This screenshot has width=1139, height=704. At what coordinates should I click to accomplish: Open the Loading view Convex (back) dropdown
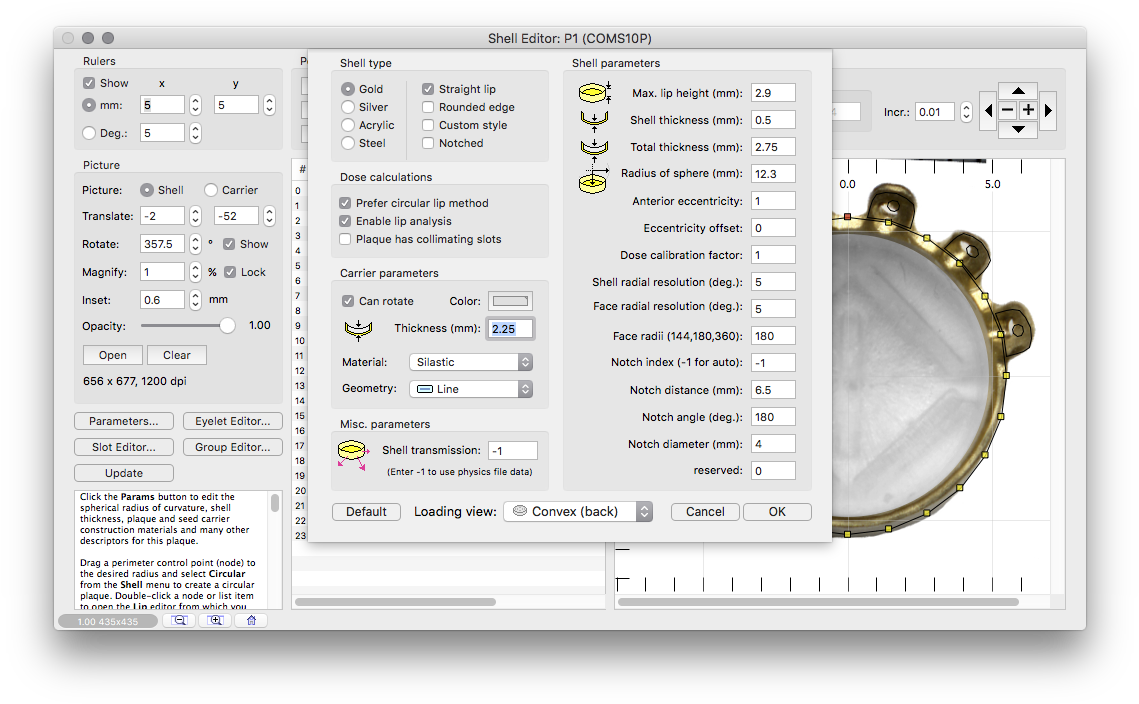click(578, 511)
